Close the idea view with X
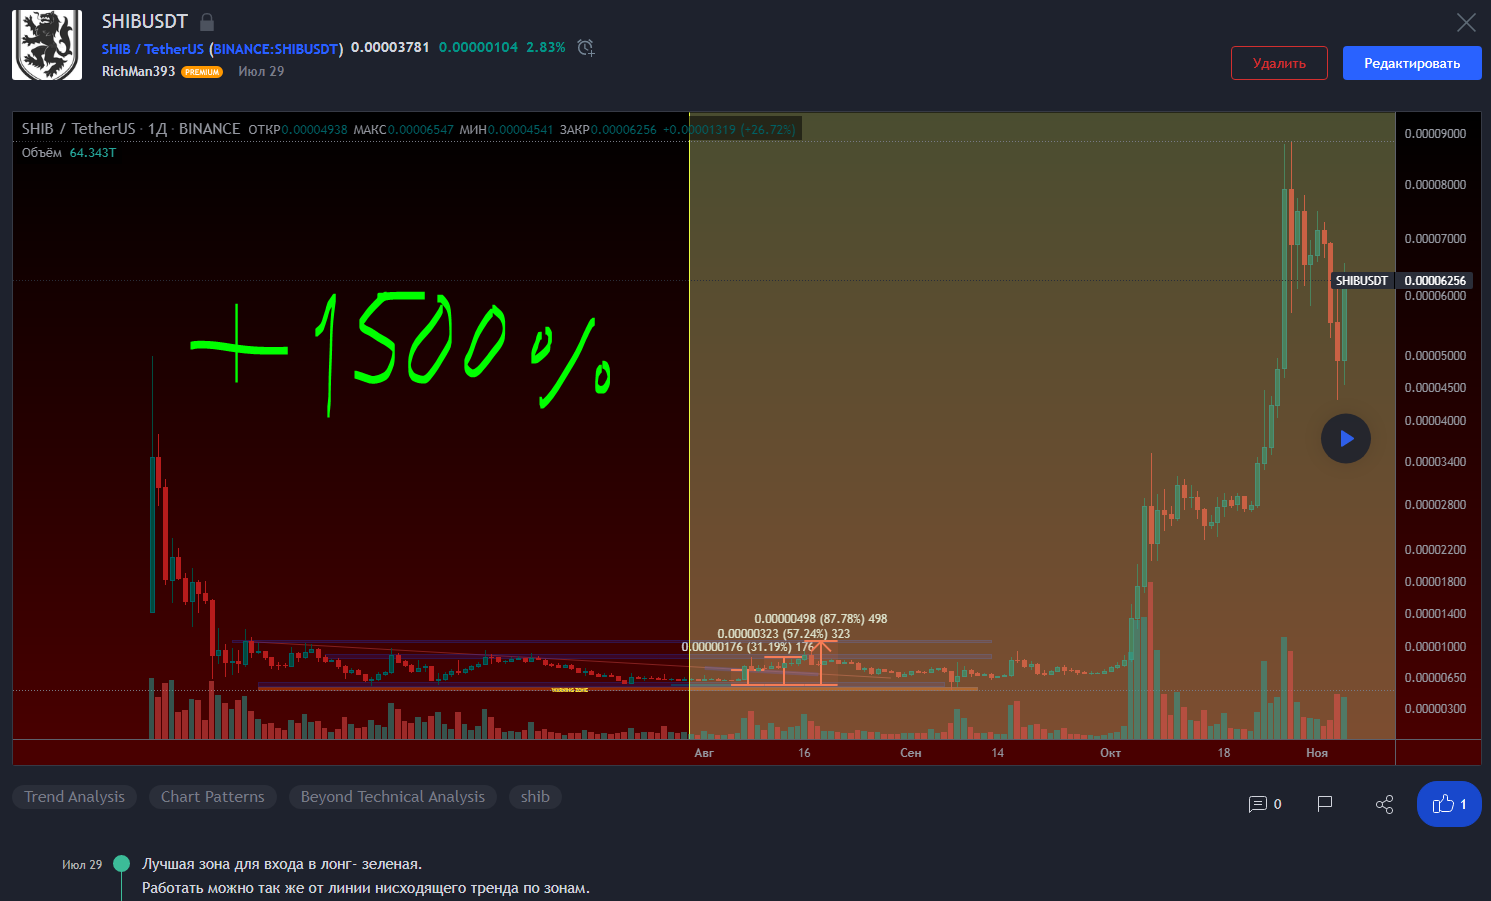1491x901 pixels. pyautogui.click(x=1466, y=22)
